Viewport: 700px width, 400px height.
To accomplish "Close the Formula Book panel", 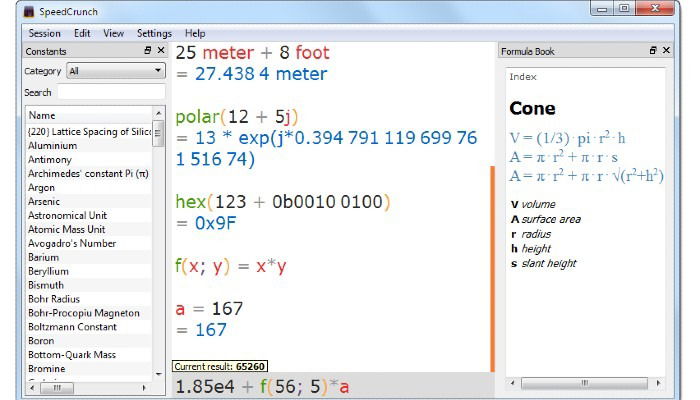I will 666,50.
